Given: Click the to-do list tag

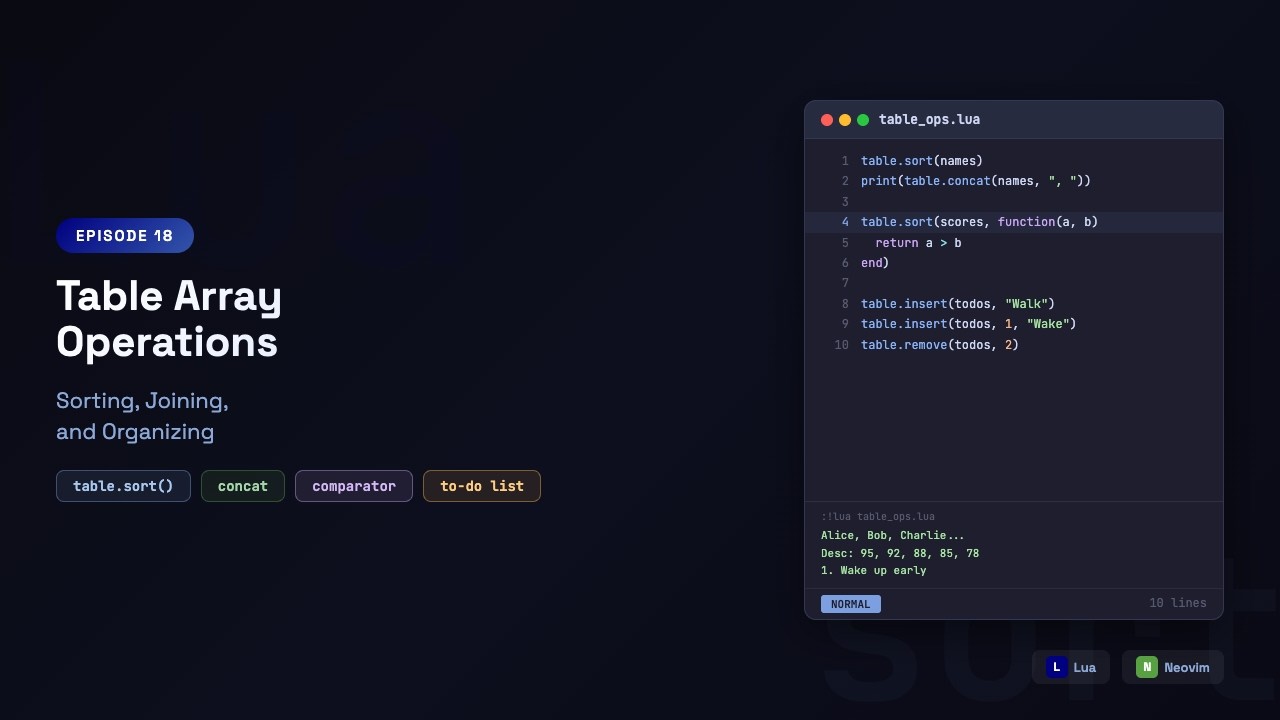Looking at the screenshot, I should [482, 486].
